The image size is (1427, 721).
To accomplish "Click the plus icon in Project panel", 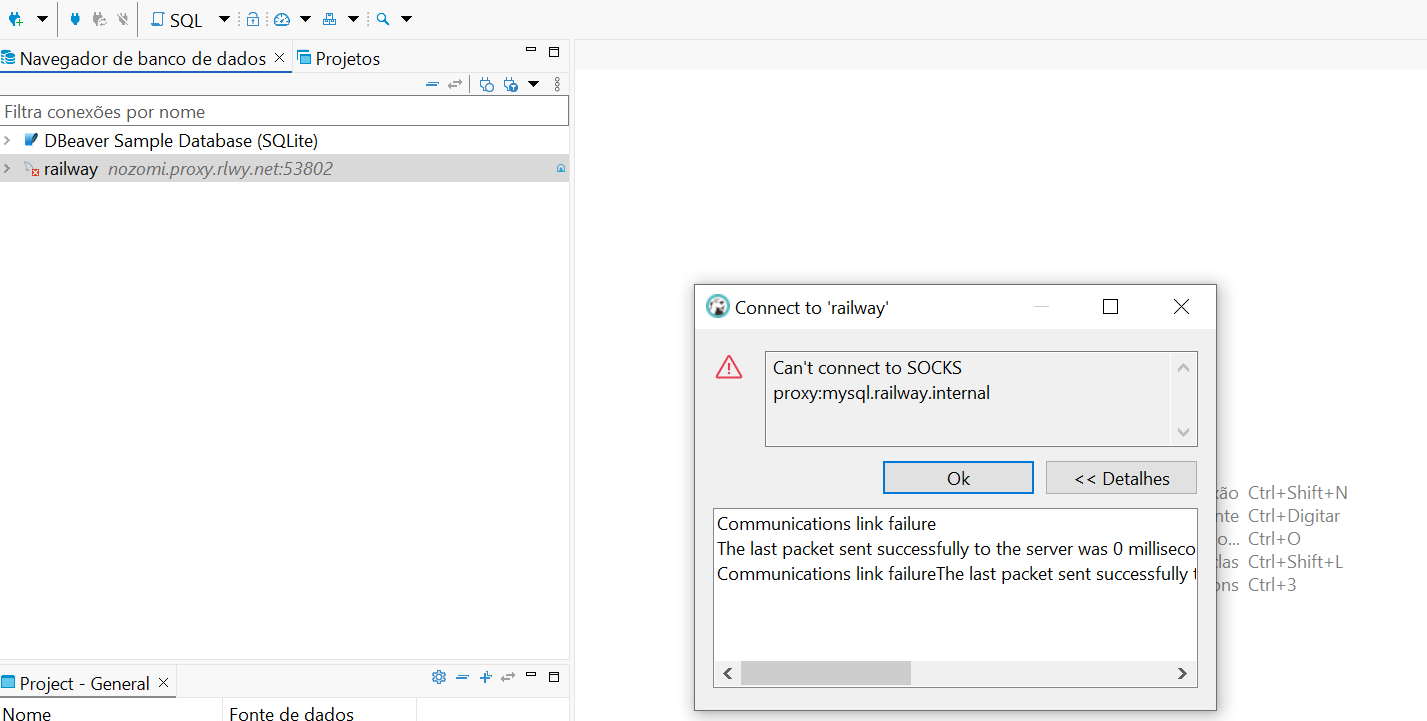I will click(485, 677).
